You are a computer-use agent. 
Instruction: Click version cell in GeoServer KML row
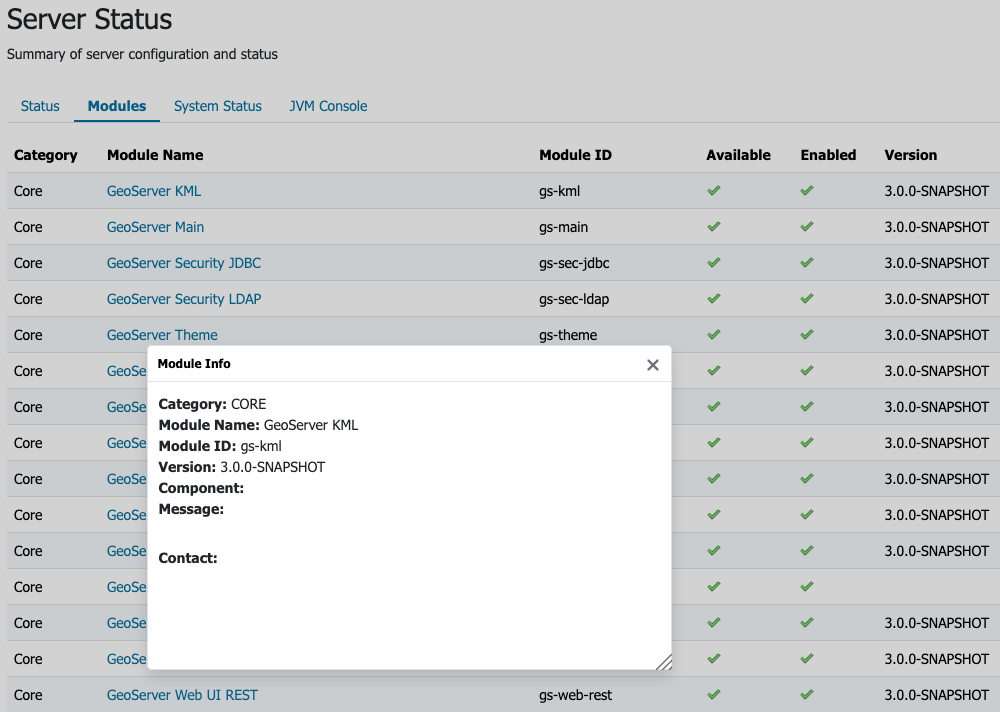tap(936, 191)
